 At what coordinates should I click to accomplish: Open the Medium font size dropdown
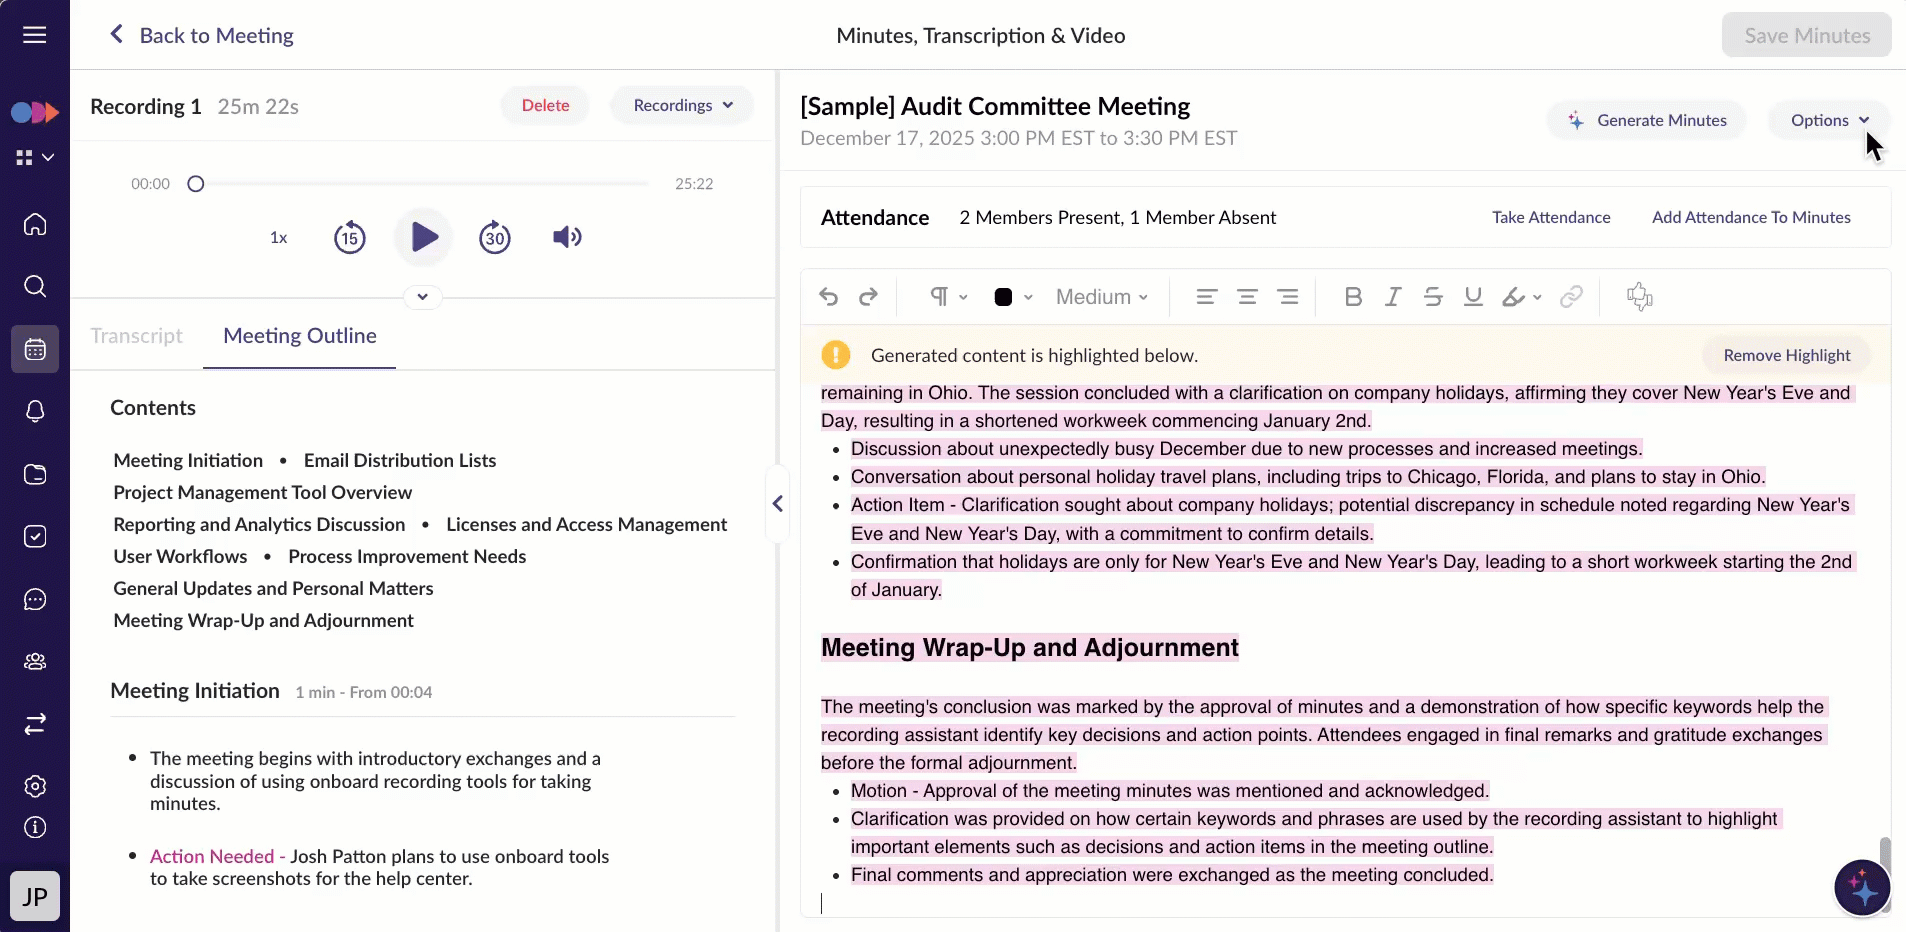click(1102, 297)
